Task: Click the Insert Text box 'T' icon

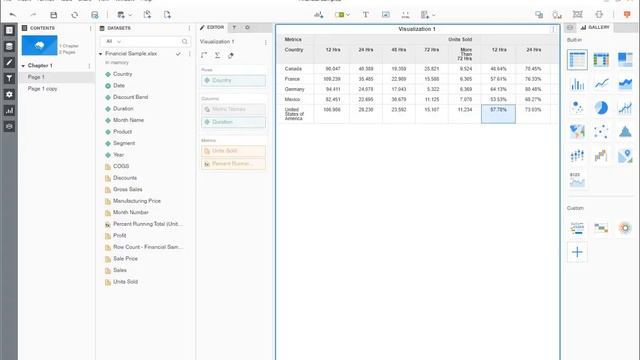Action: [x=366, y=15]
